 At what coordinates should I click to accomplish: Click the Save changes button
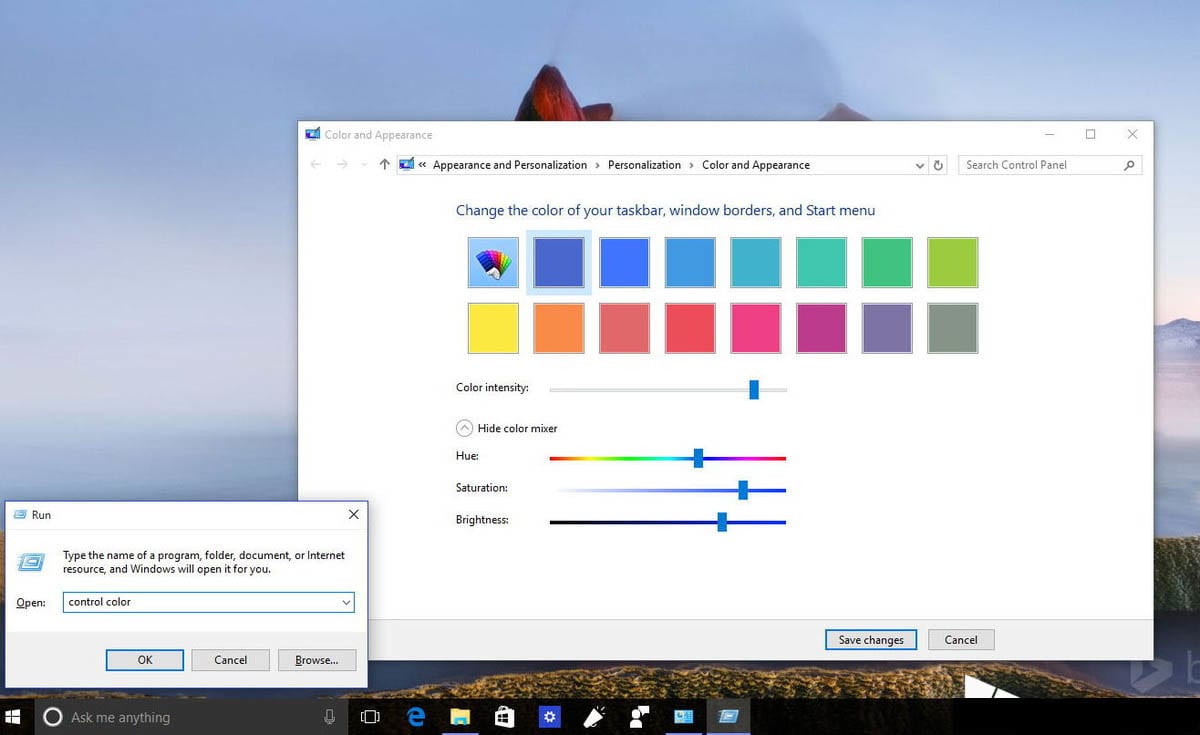click(x=870, y=640)
